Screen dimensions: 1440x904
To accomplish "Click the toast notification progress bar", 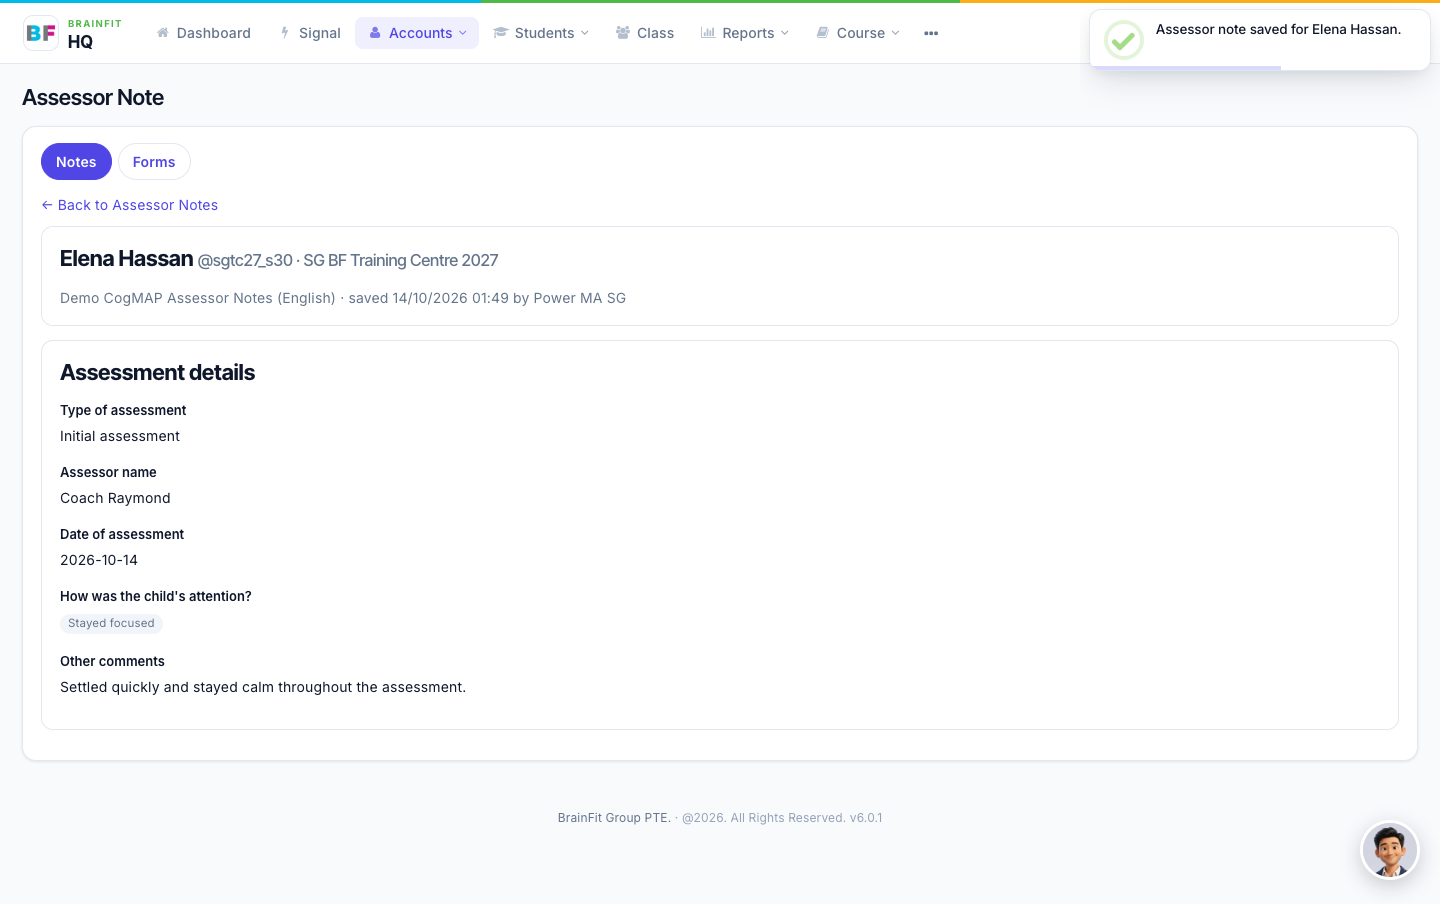I will coord(1186,68).
